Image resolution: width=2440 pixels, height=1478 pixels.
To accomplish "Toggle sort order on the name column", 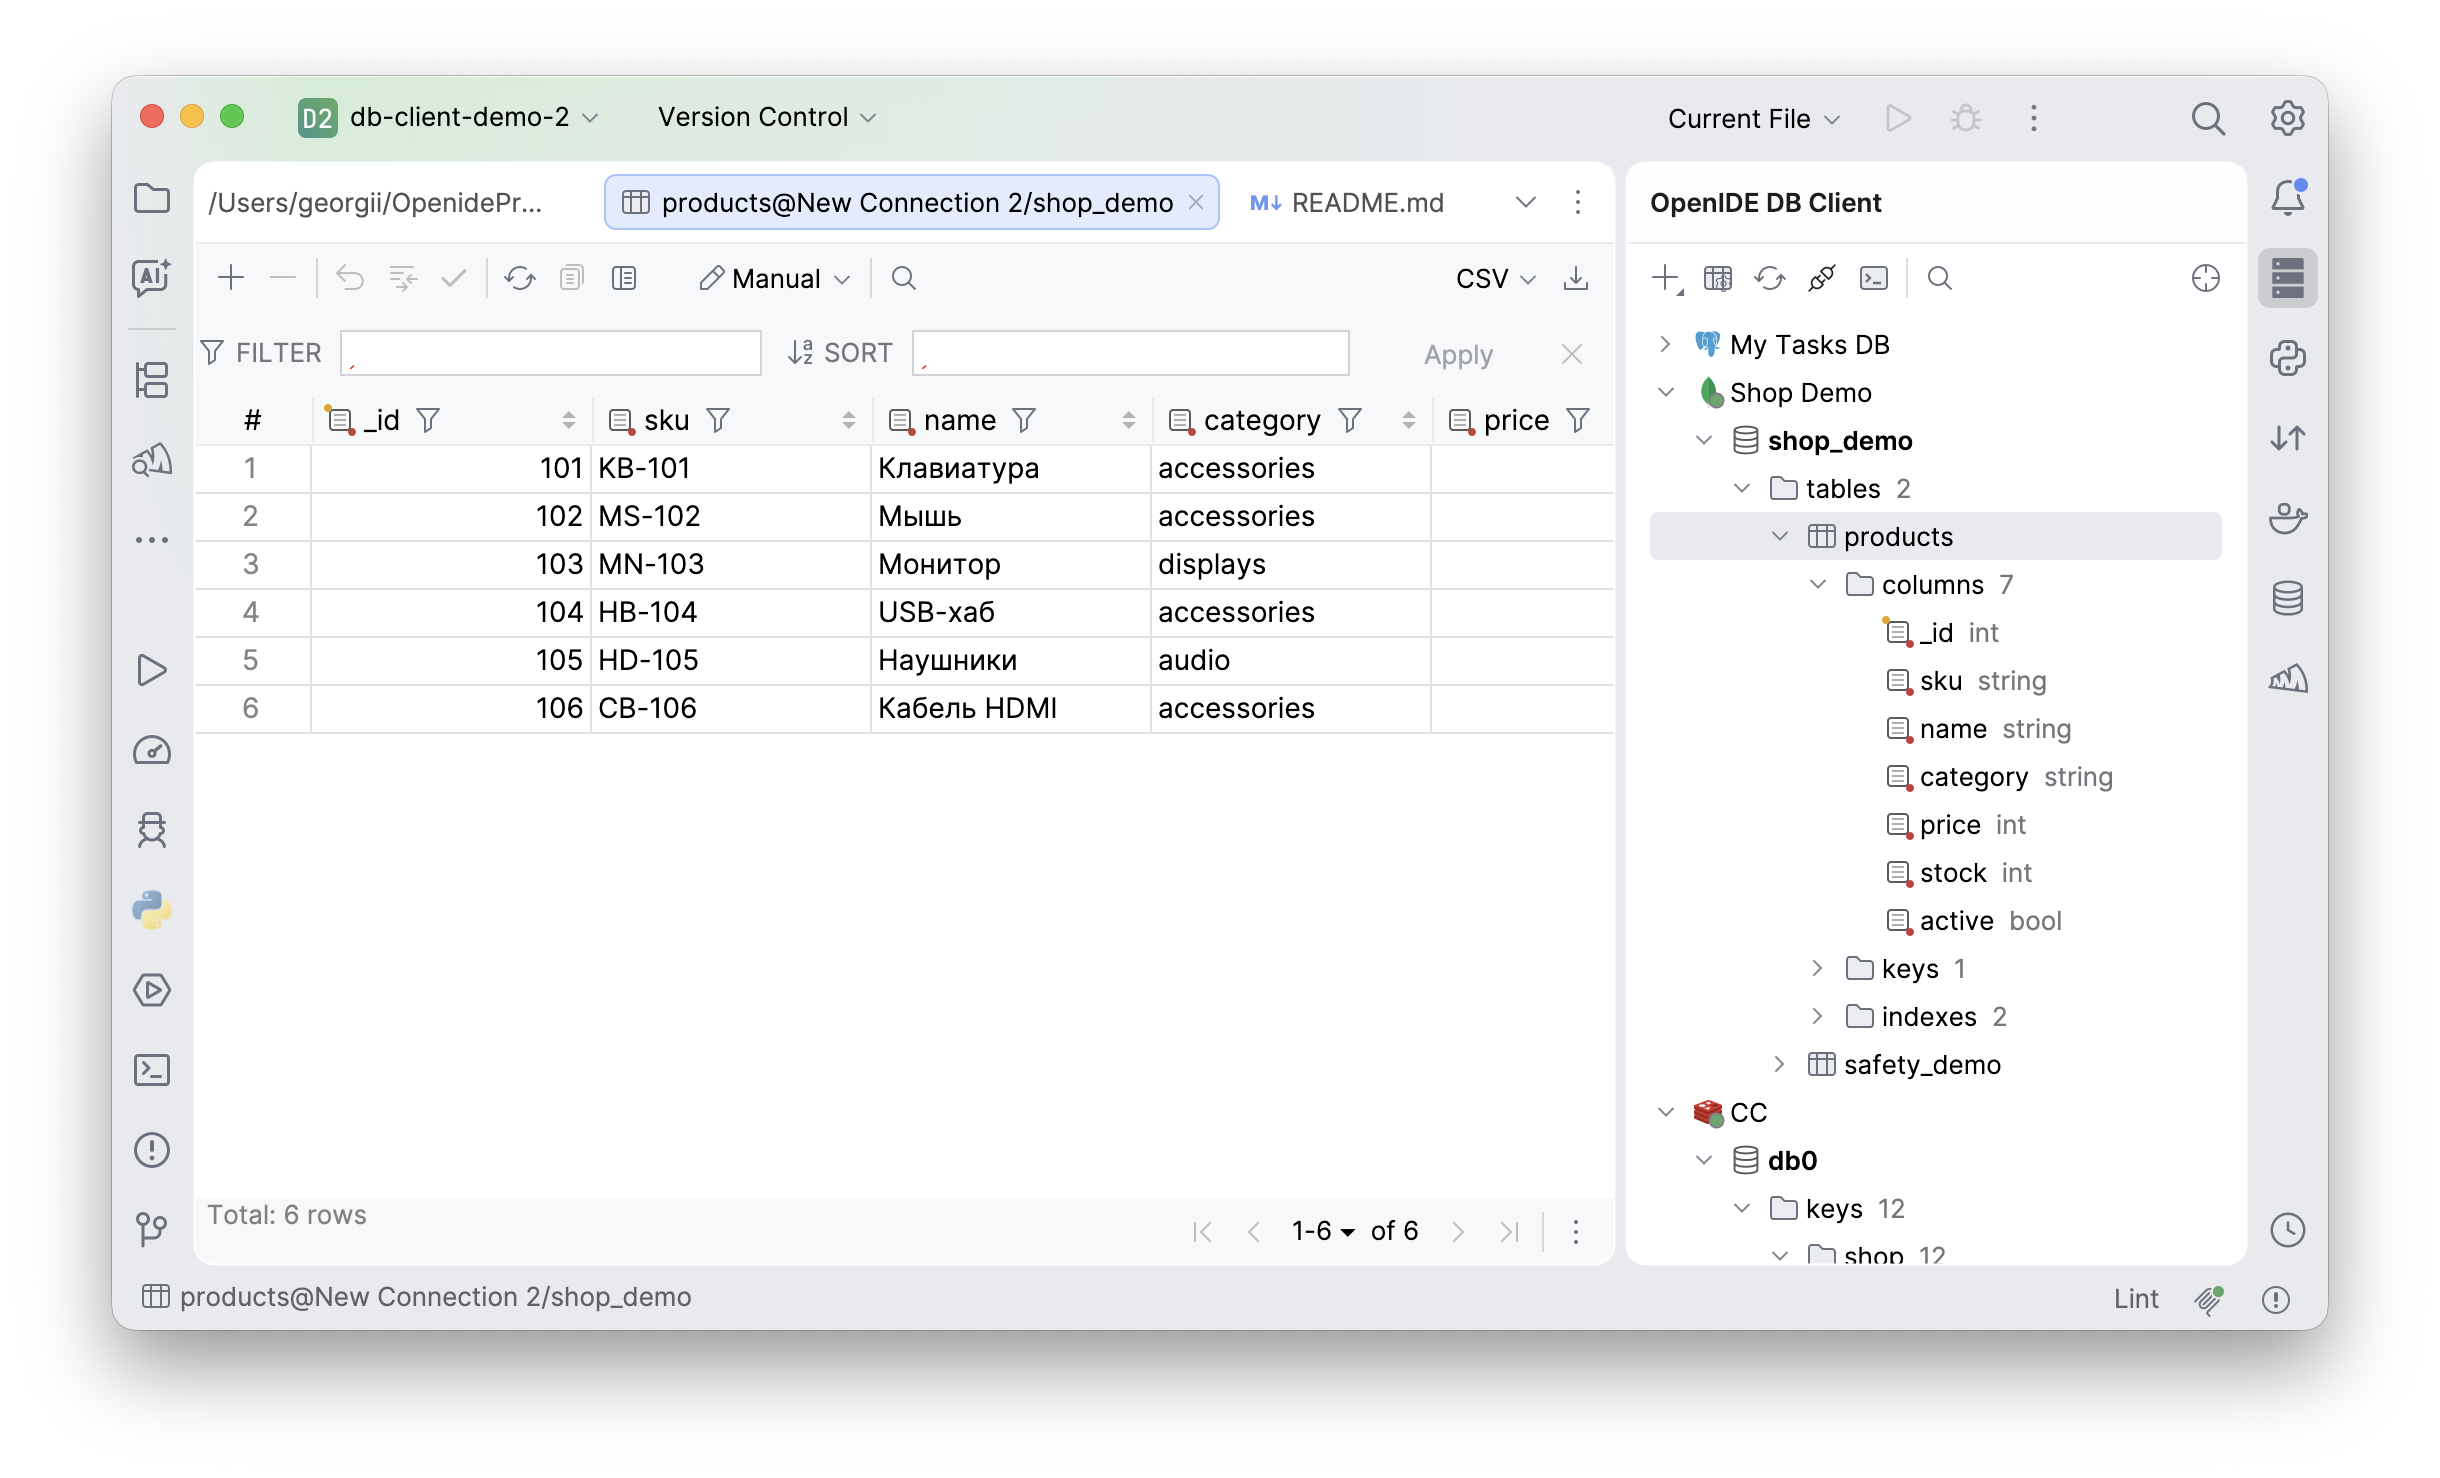I will pyautogui.click(x=1129, y=420).
